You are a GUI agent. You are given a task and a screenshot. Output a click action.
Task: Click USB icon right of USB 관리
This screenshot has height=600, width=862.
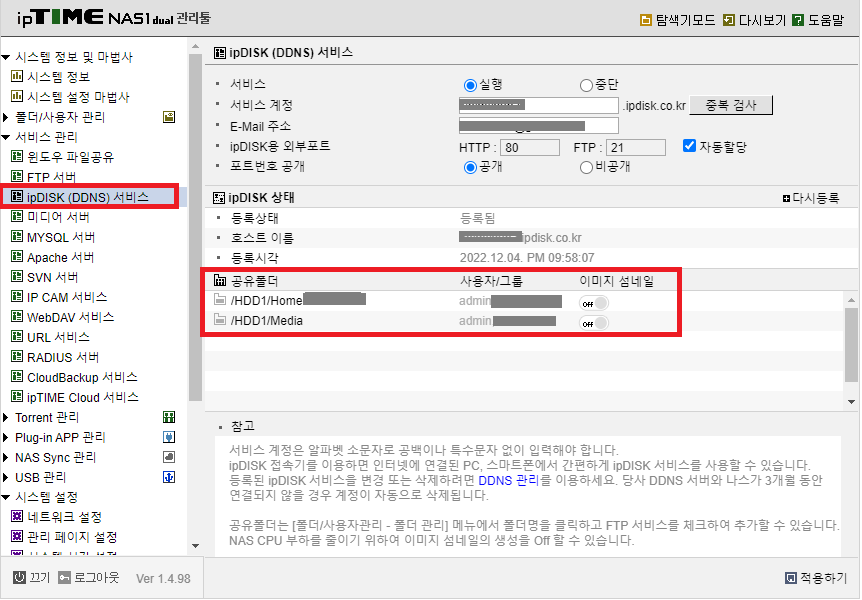(169, 477)
